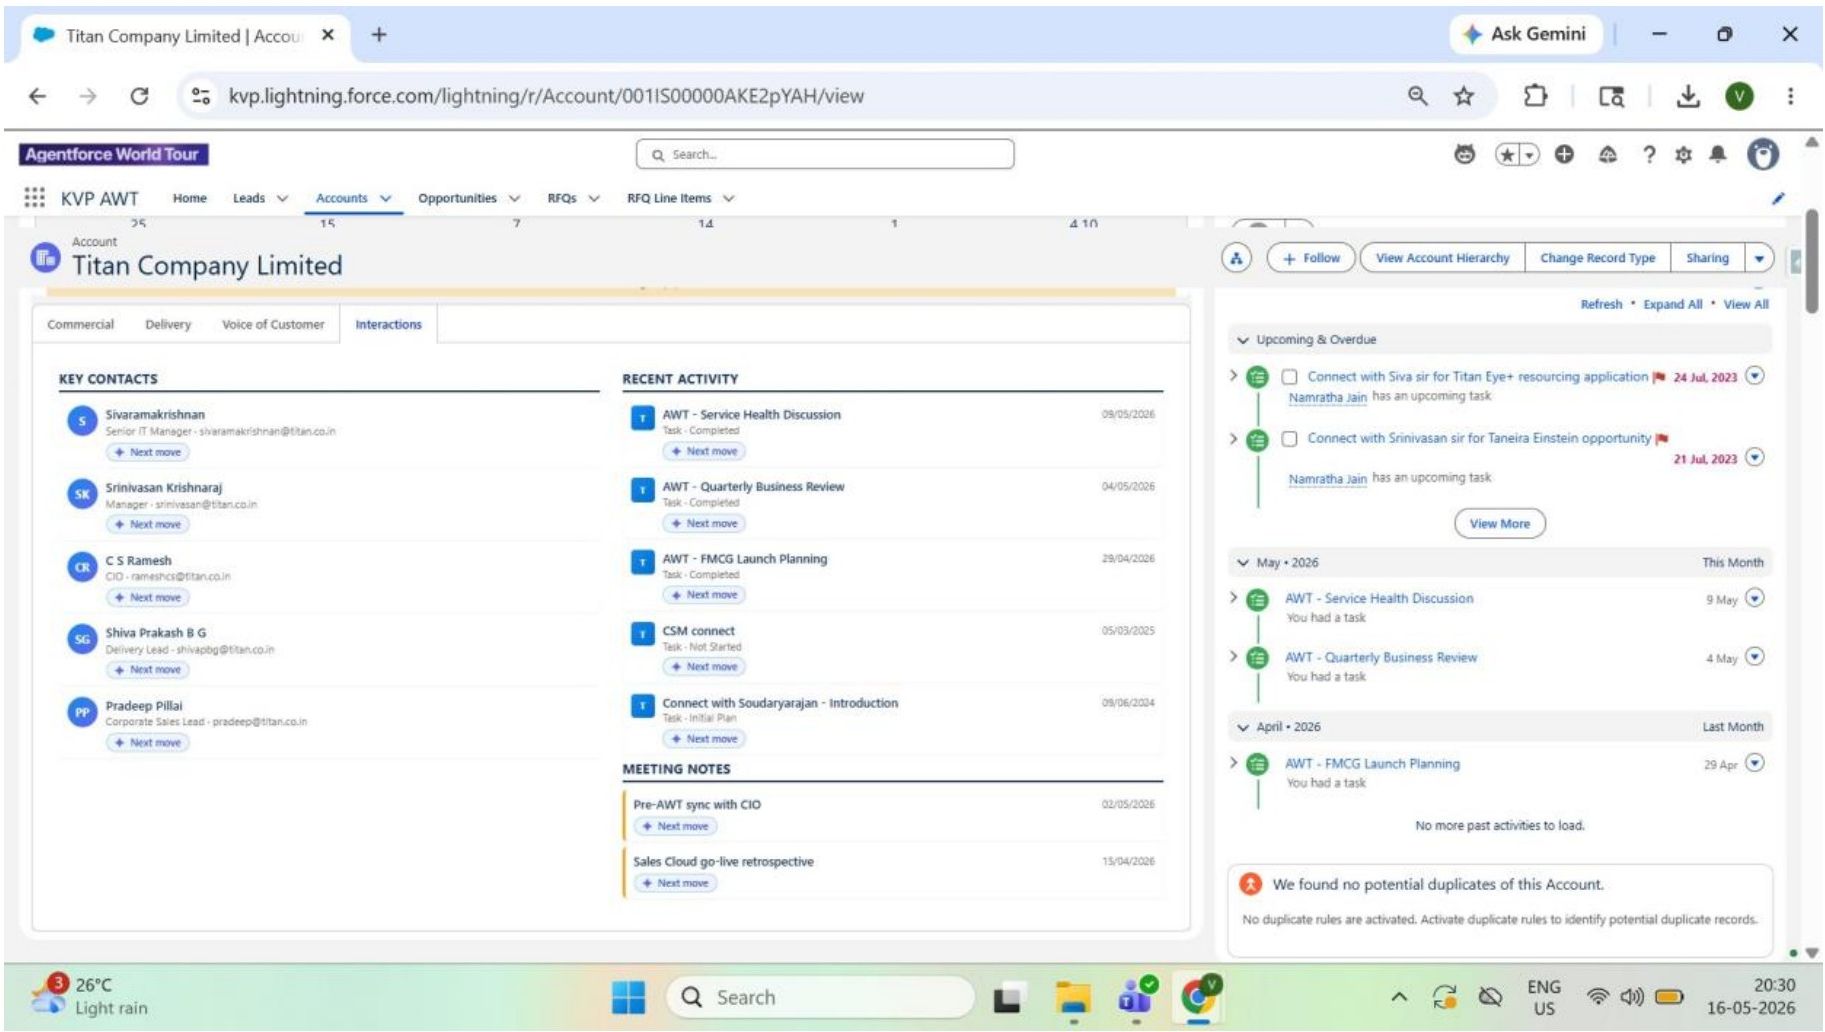Open the App Launcher grid icon
1825x1032 pixels.
34,197
